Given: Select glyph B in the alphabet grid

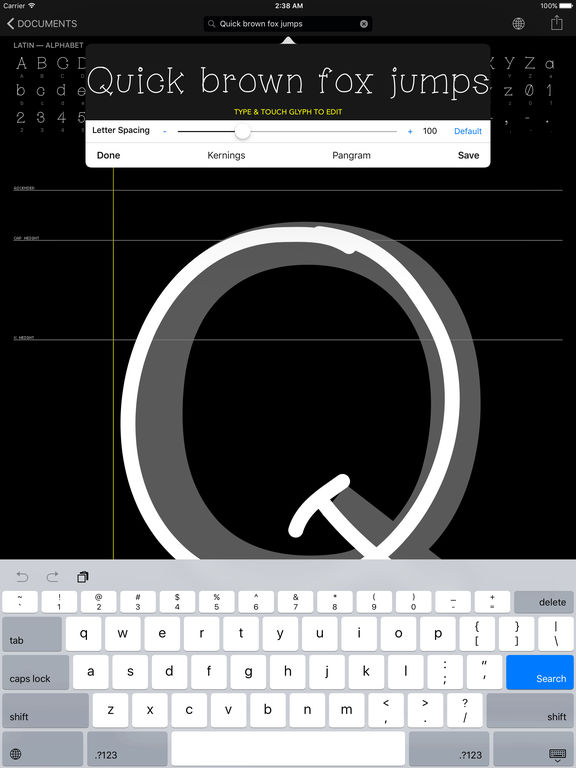Looking at the screenshot, I should [x=42, y=64].
